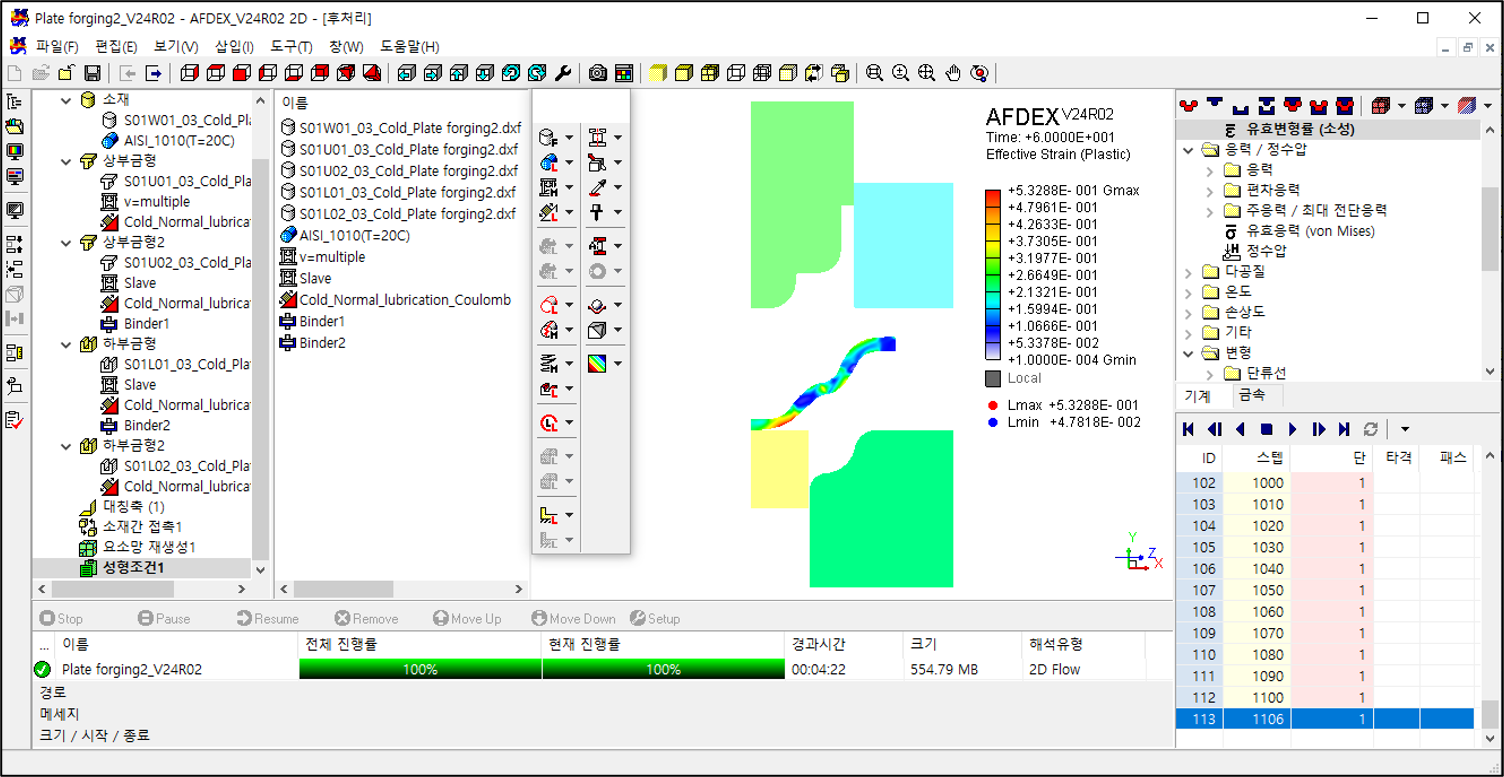Click the clock L icon in palette
This screenshot has width=1504, height=777.
click(x=549, y=423)
